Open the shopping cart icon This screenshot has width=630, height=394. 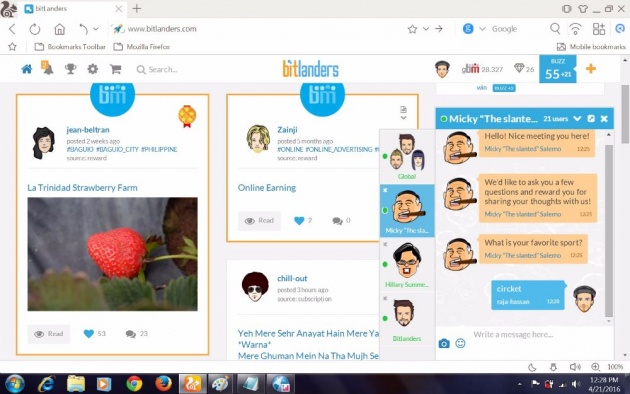tap(116, 69)
